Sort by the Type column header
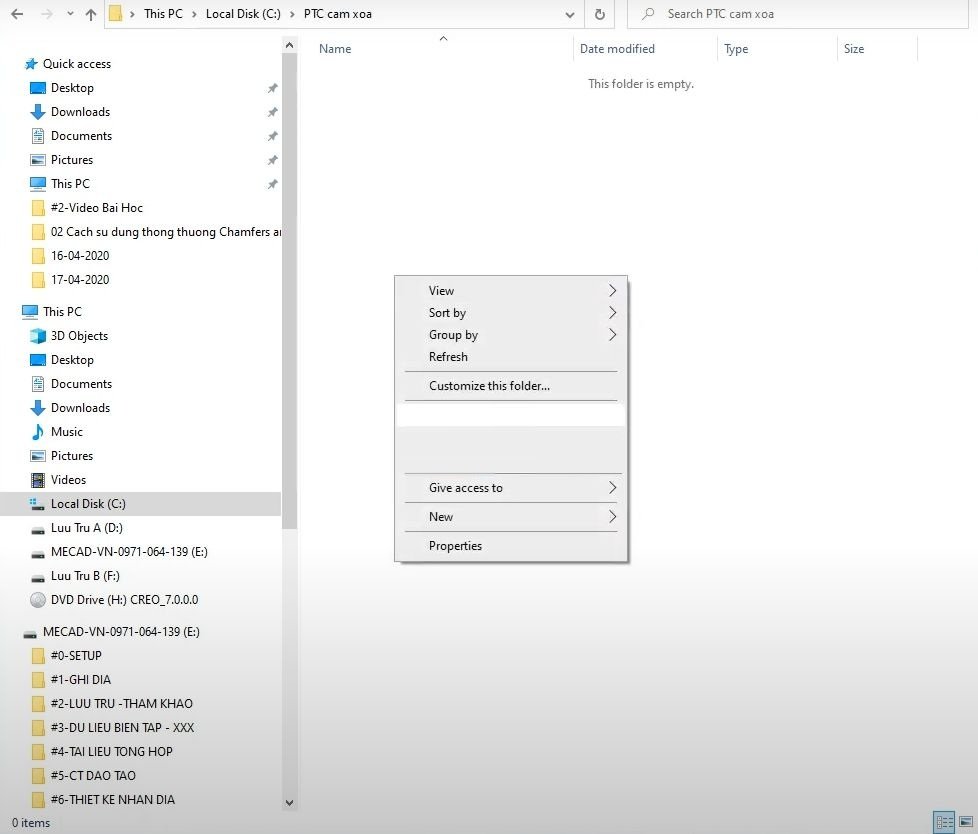Screen dimensions: 978x834 point(736,49)
